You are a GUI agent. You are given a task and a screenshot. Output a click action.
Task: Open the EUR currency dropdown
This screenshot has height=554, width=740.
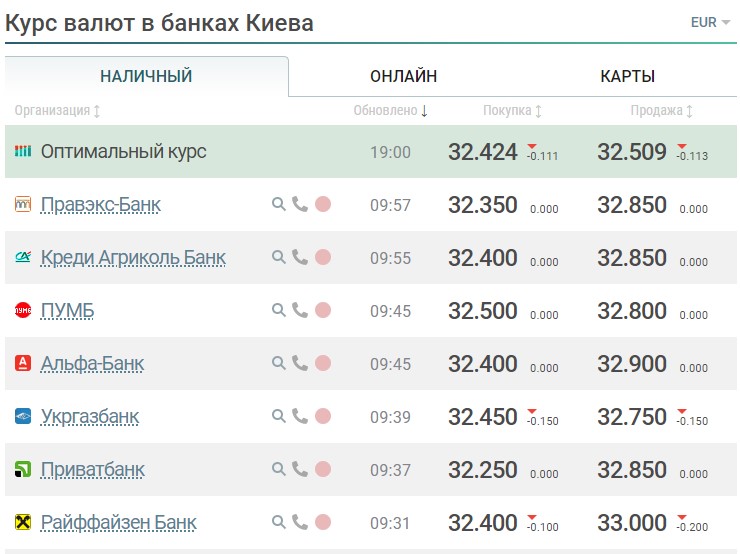tap(710, 22)
